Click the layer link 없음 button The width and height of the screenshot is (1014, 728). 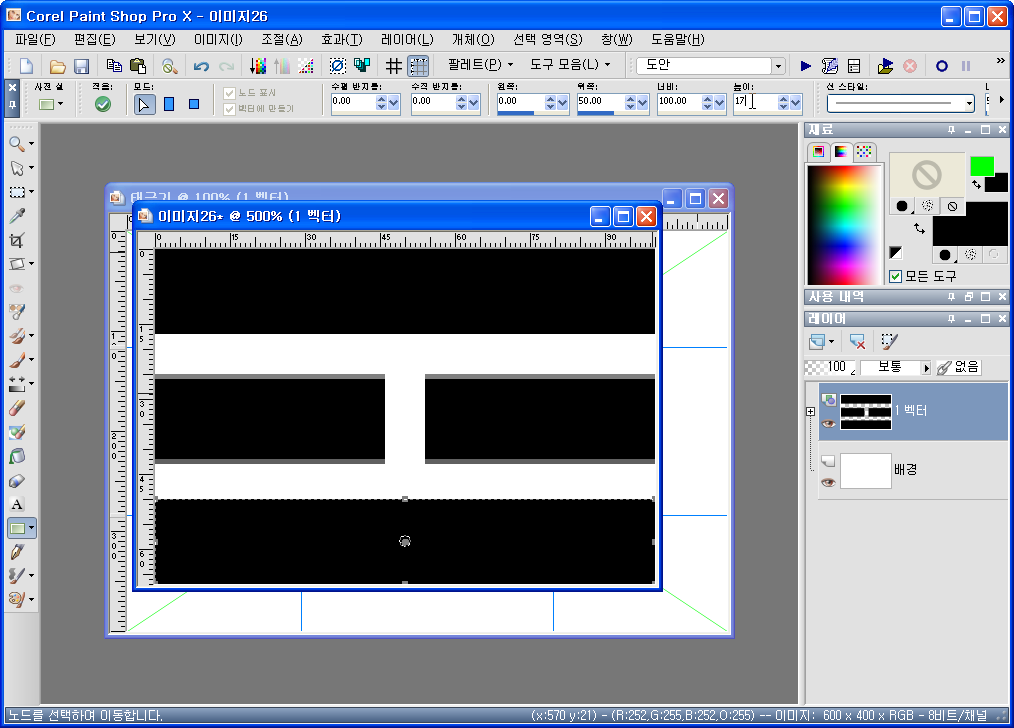958,367
